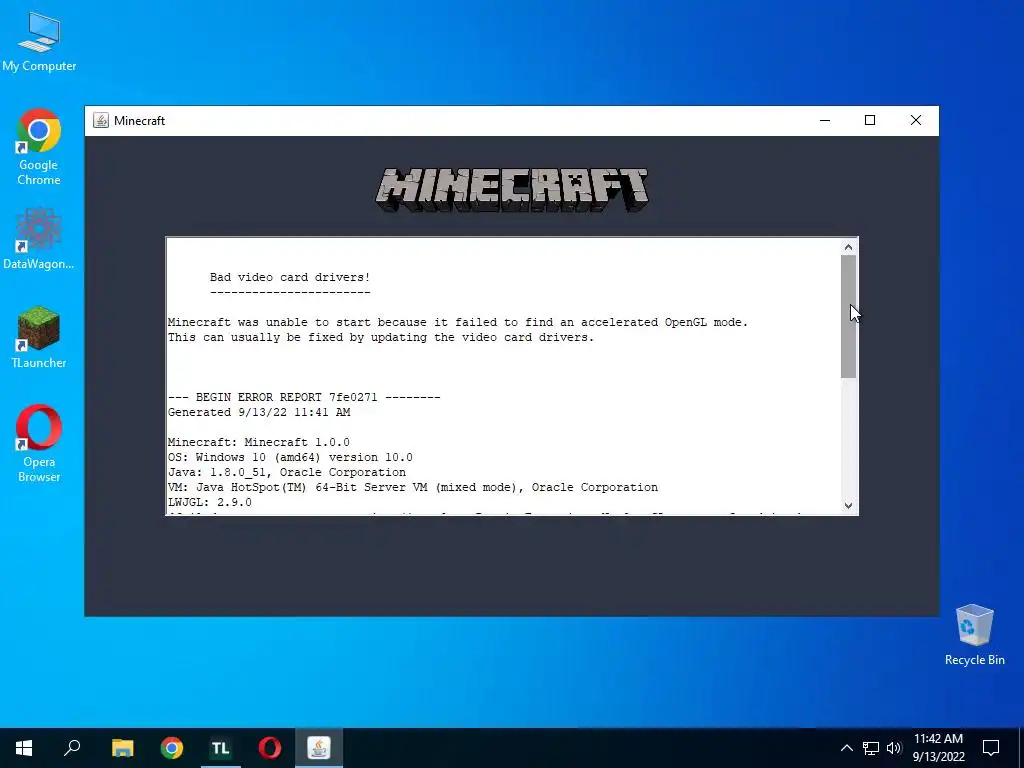Open Opera from the taskbar
This screenshot has width=1024, height=768.
point(270,748)
